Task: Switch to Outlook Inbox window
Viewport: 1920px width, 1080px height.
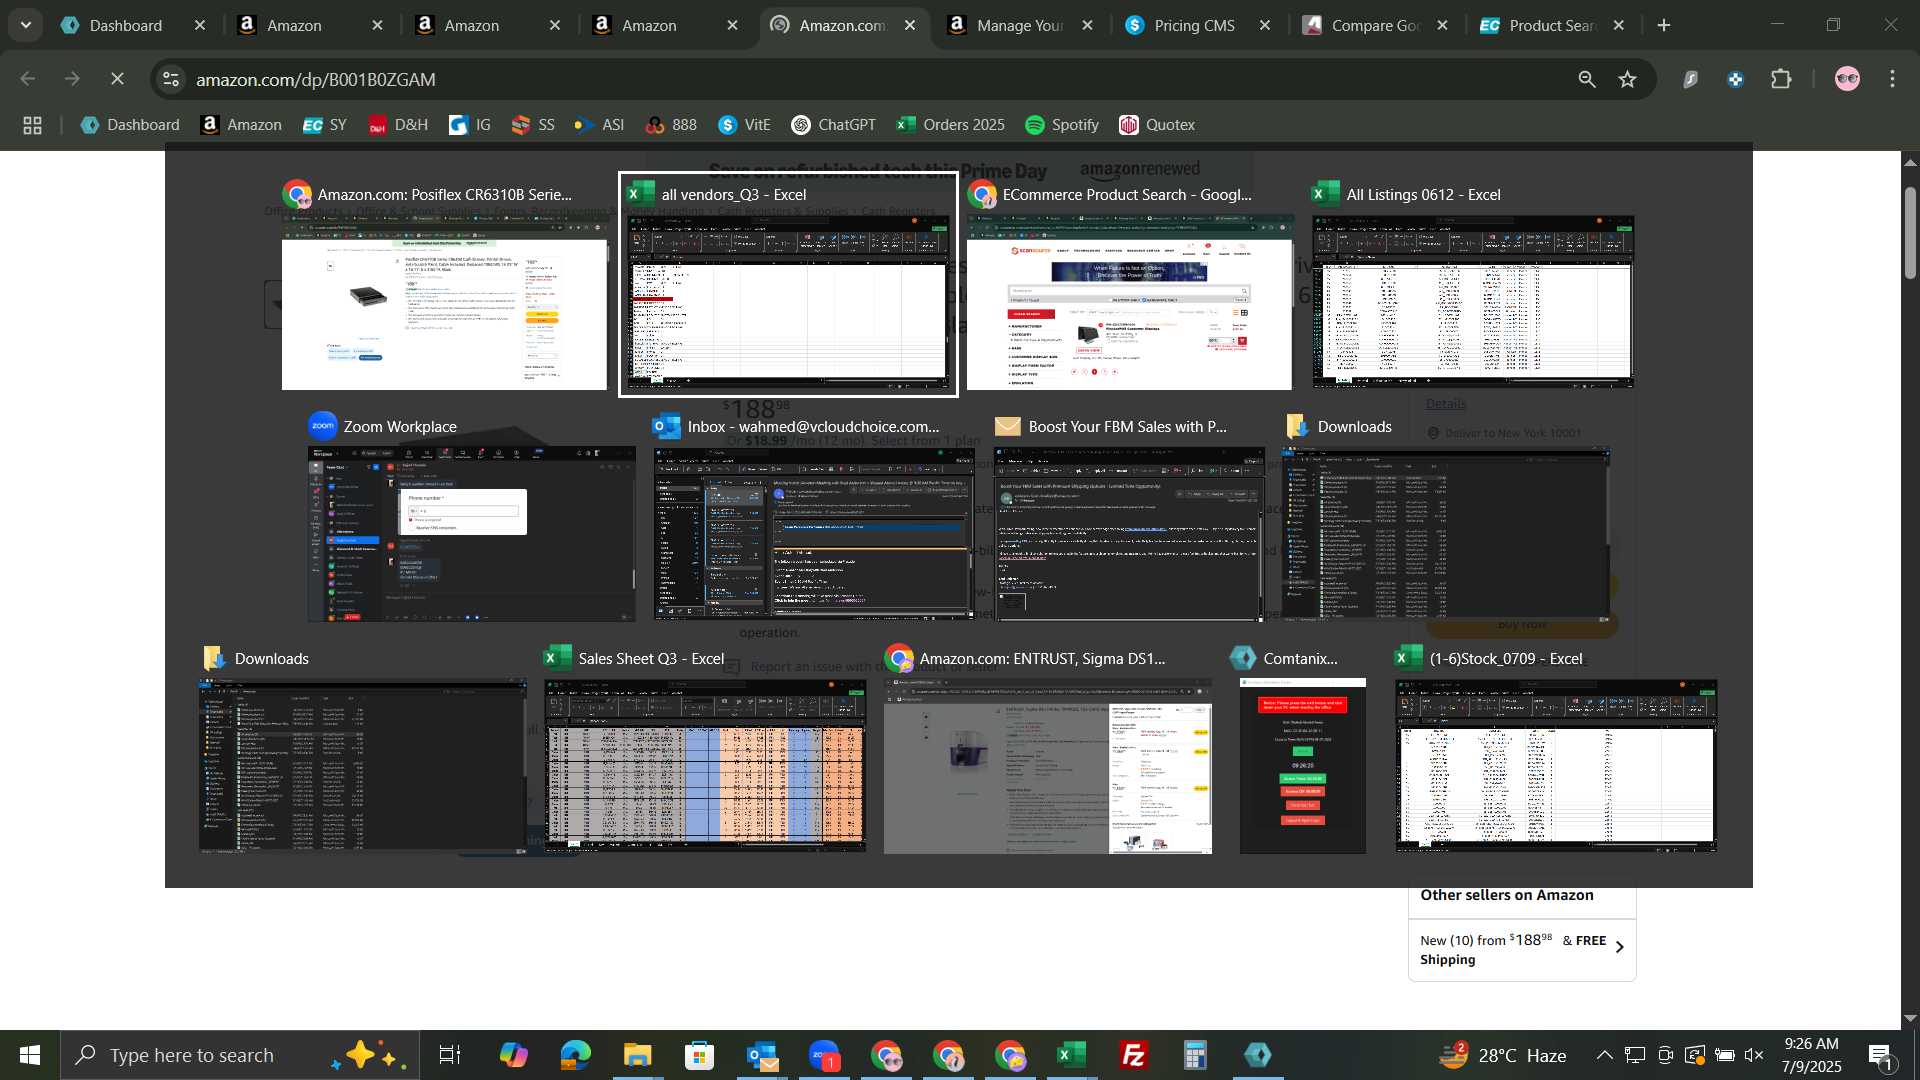Action: tap(814, 518)
